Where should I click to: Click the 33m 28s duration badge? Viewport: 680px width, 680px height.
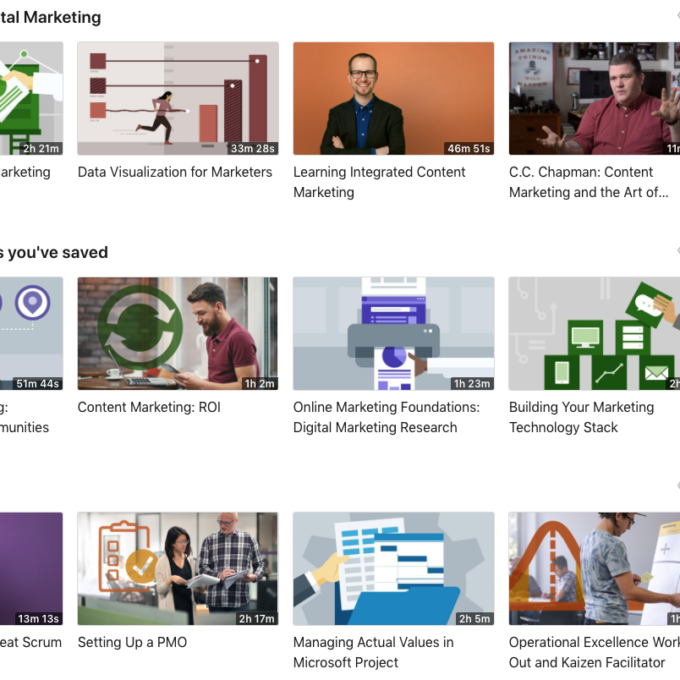point(252,148)
